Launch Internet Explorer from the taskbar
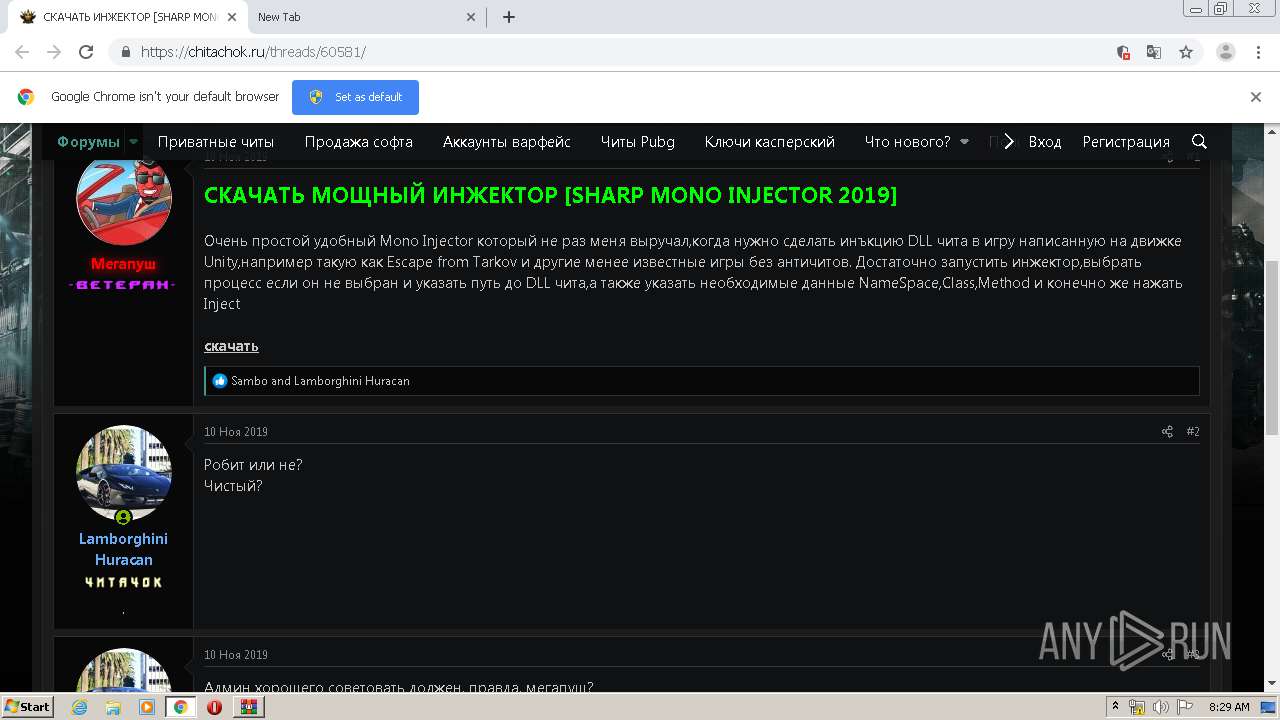 [79, 707]
